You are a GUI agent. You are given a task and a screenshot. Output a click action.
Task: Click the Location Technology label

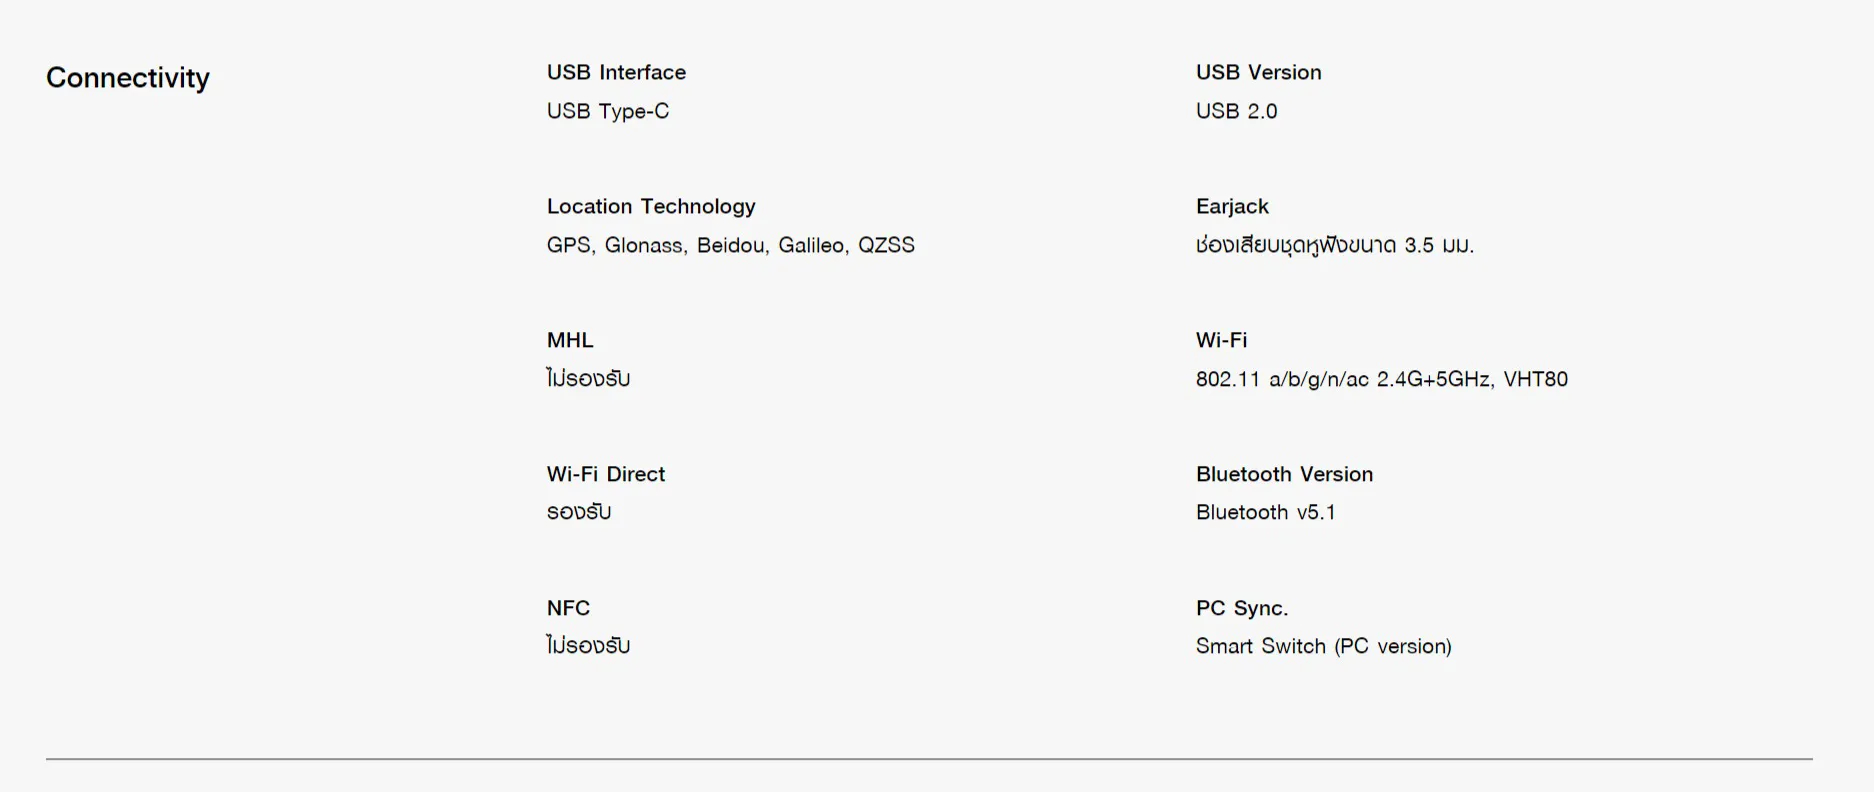[650, 206]
